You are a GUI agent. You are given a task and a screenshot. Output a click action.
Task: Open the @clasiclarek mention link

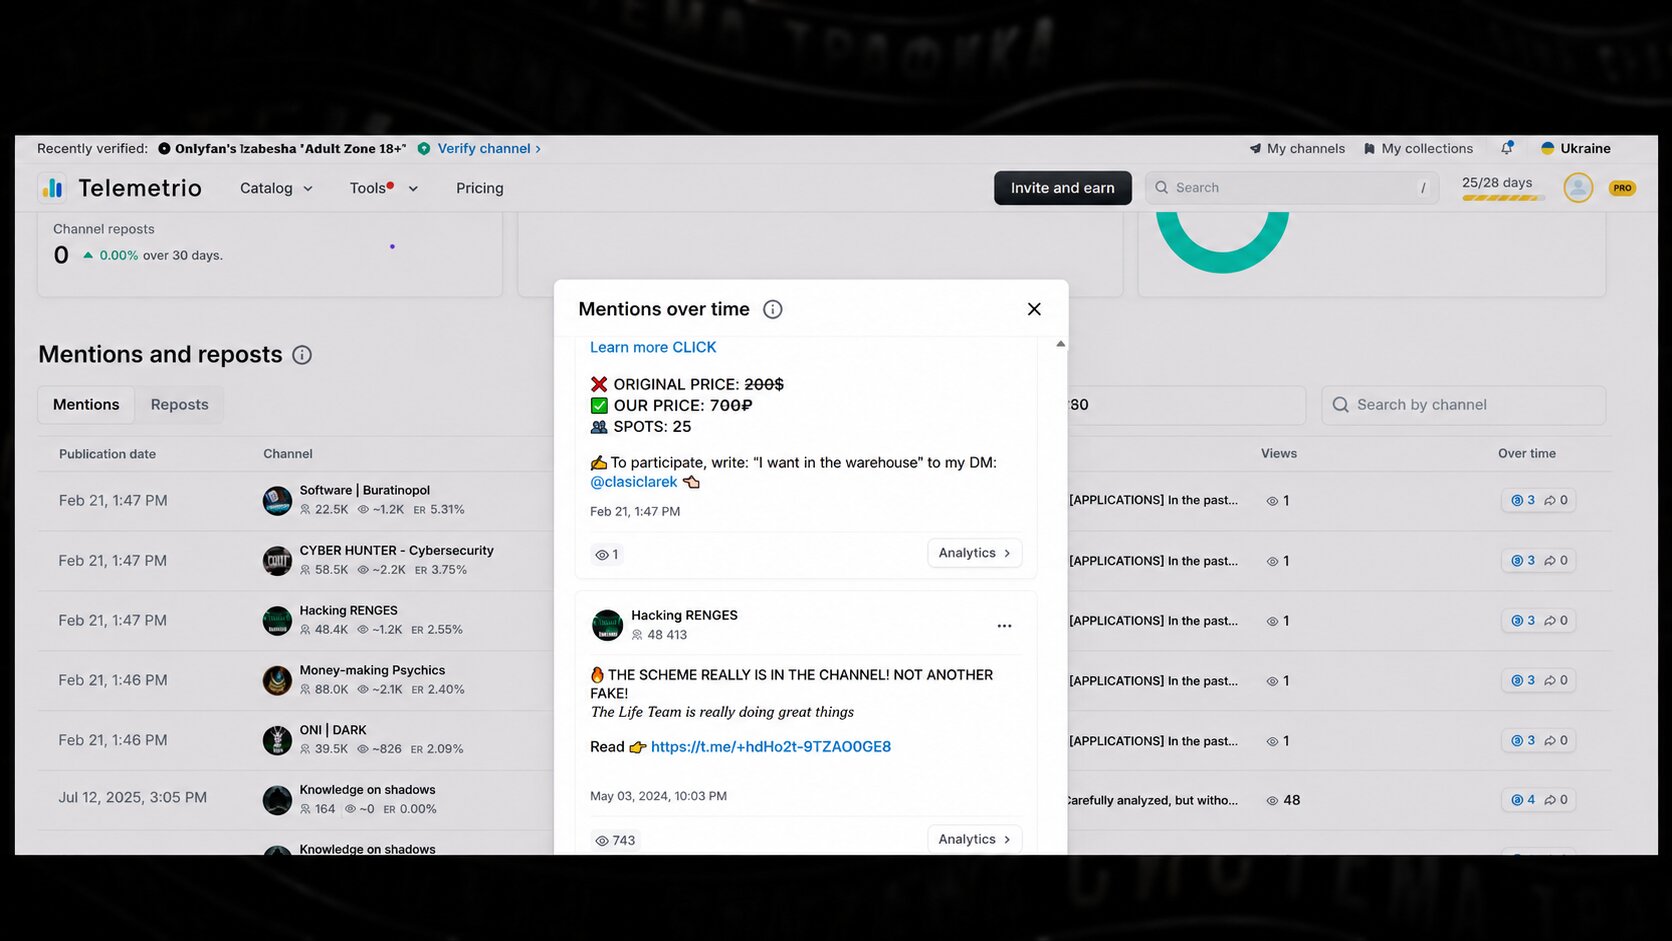click(634, 481)
